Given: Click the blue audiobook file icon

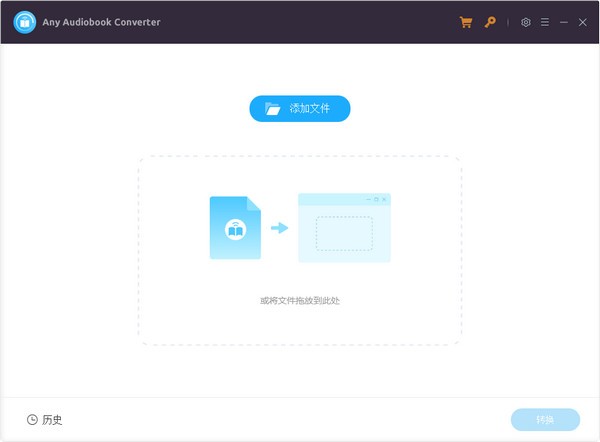Looking at the screenshot, I should [235, 228].
